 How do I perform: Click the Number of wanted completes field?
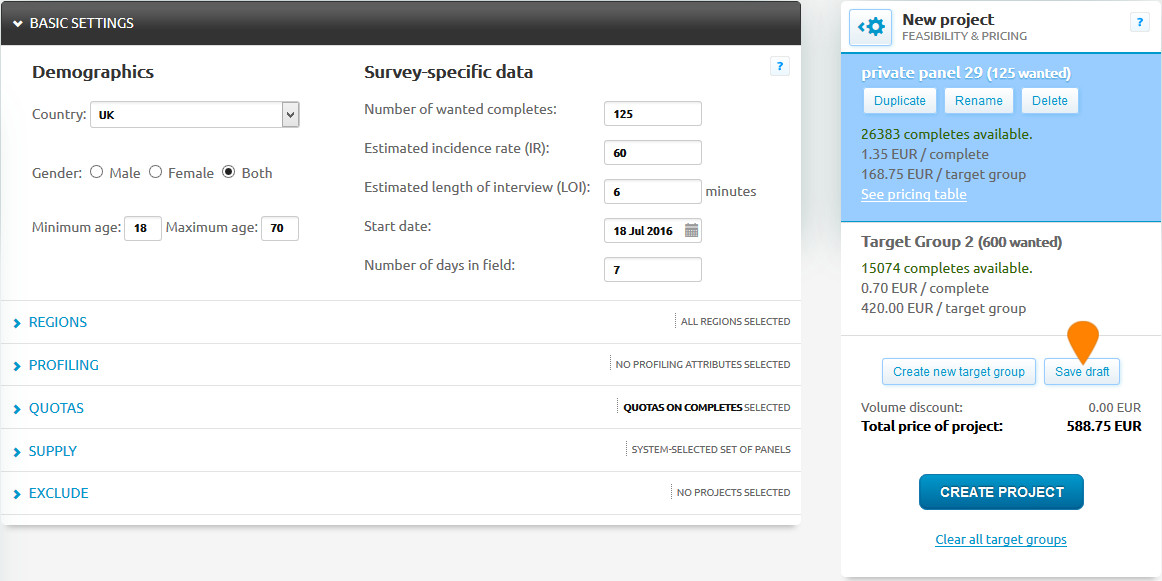[652, 114]
